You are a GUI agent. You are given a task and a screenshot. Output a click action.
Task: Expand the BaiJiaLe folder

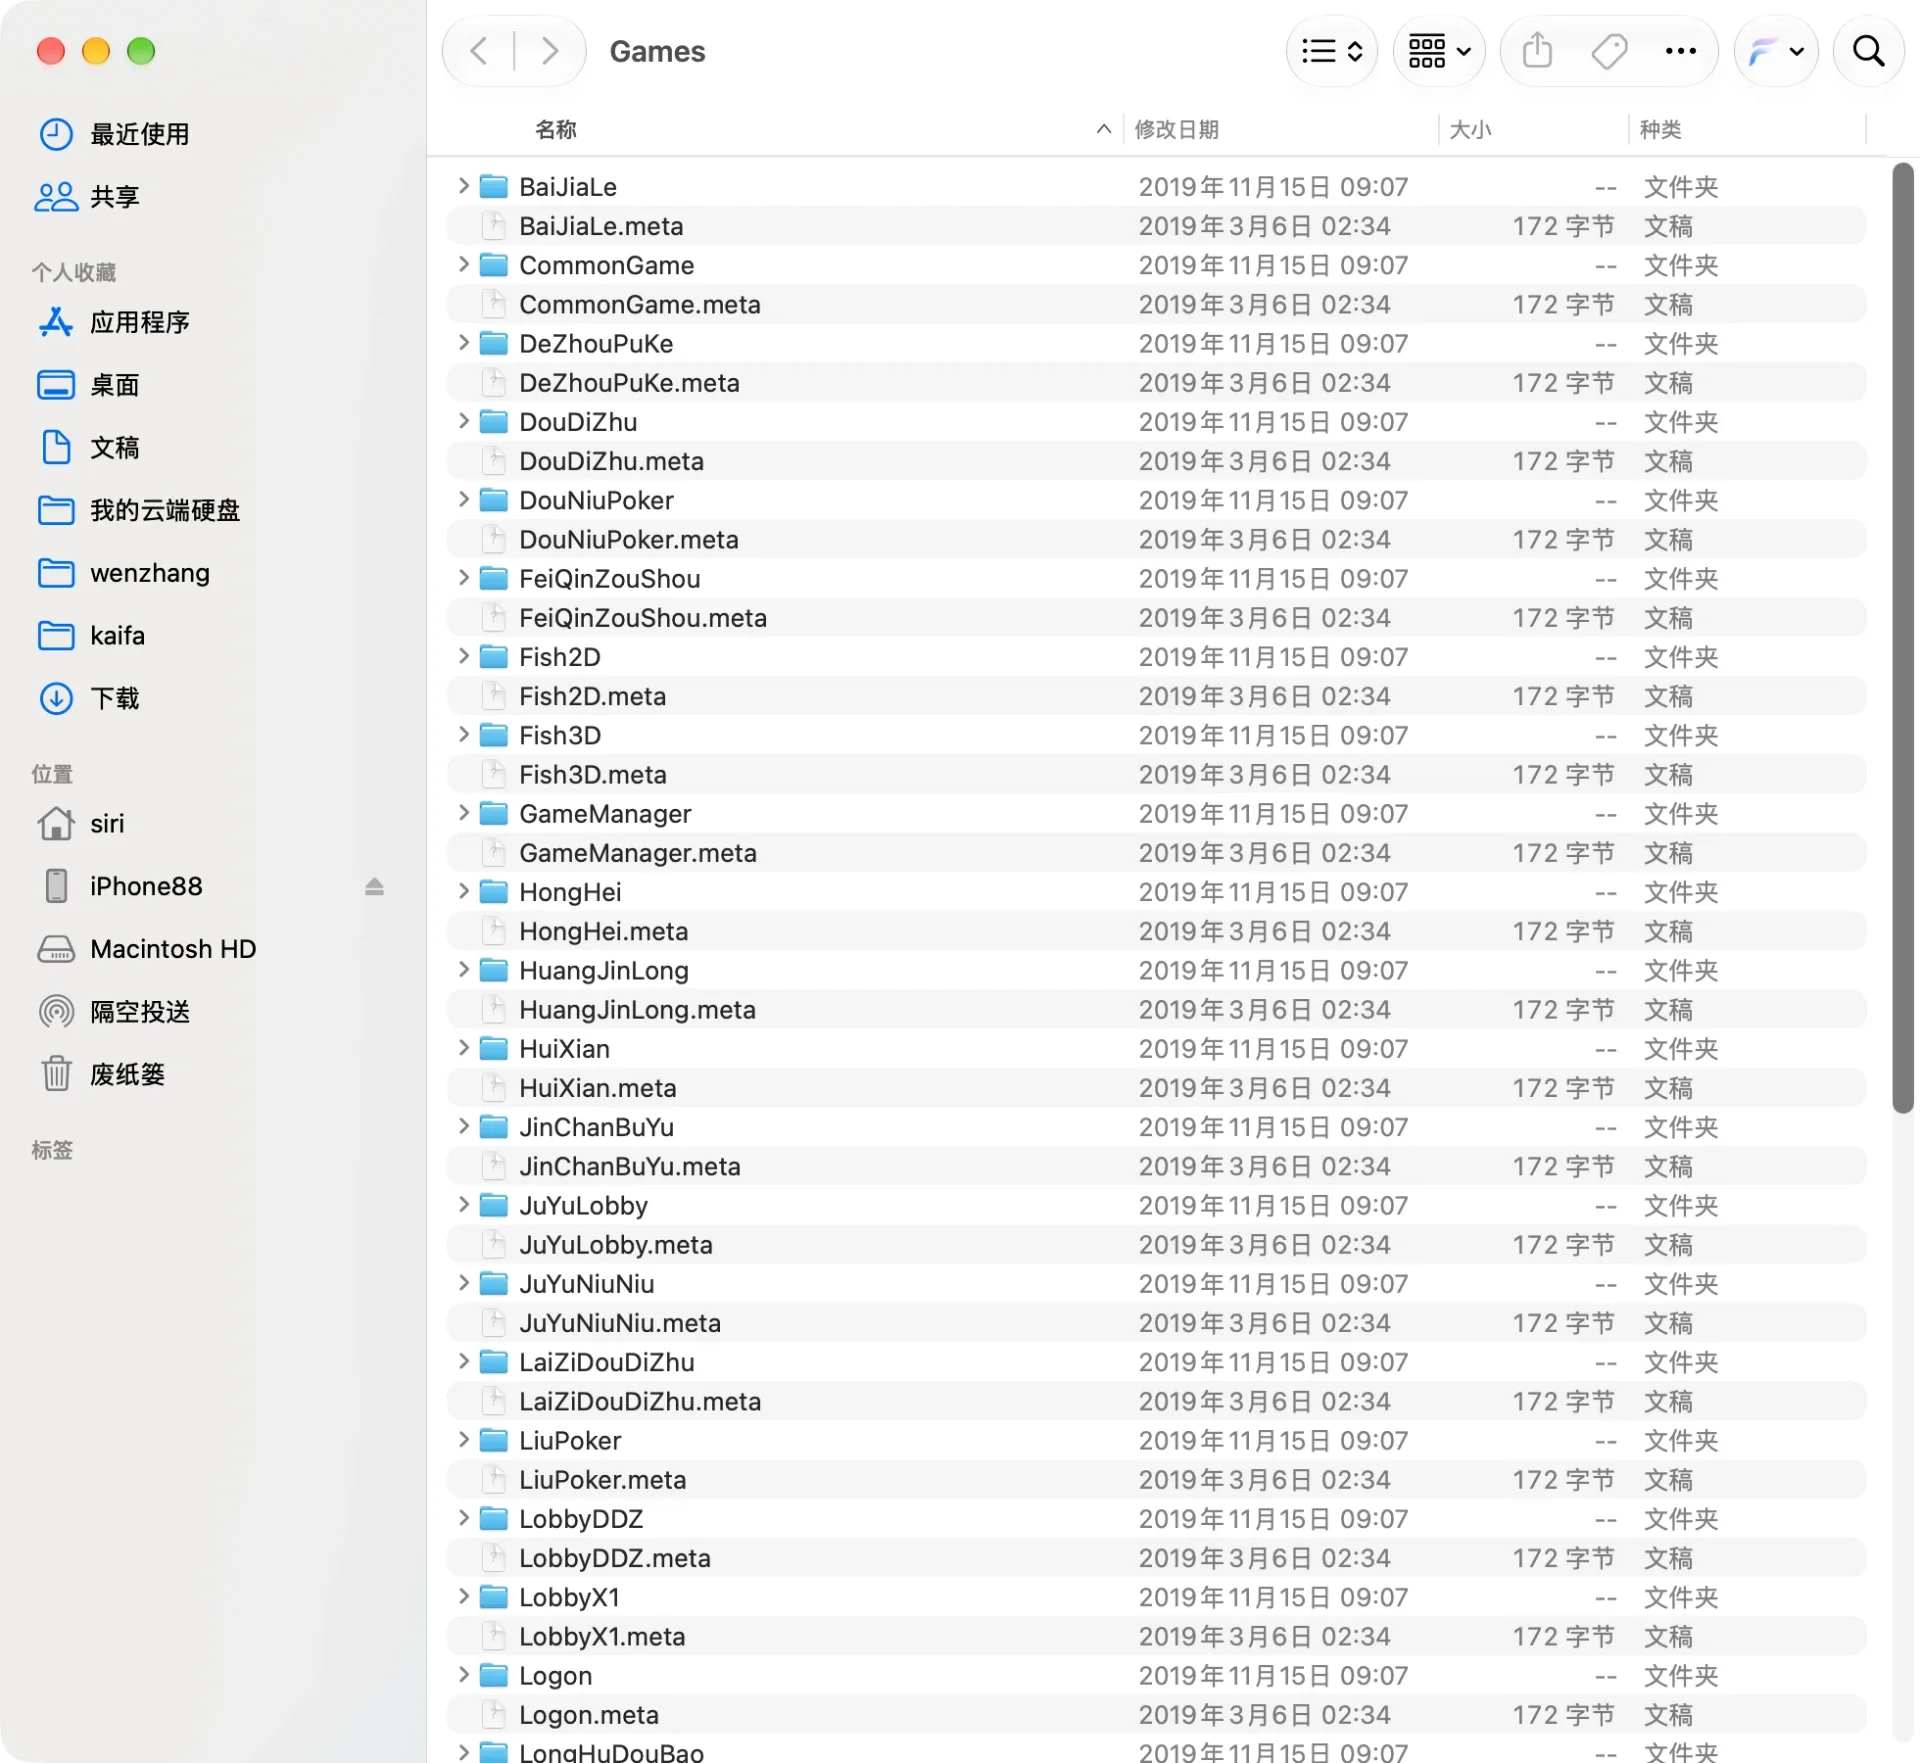(x=463, y=186)
